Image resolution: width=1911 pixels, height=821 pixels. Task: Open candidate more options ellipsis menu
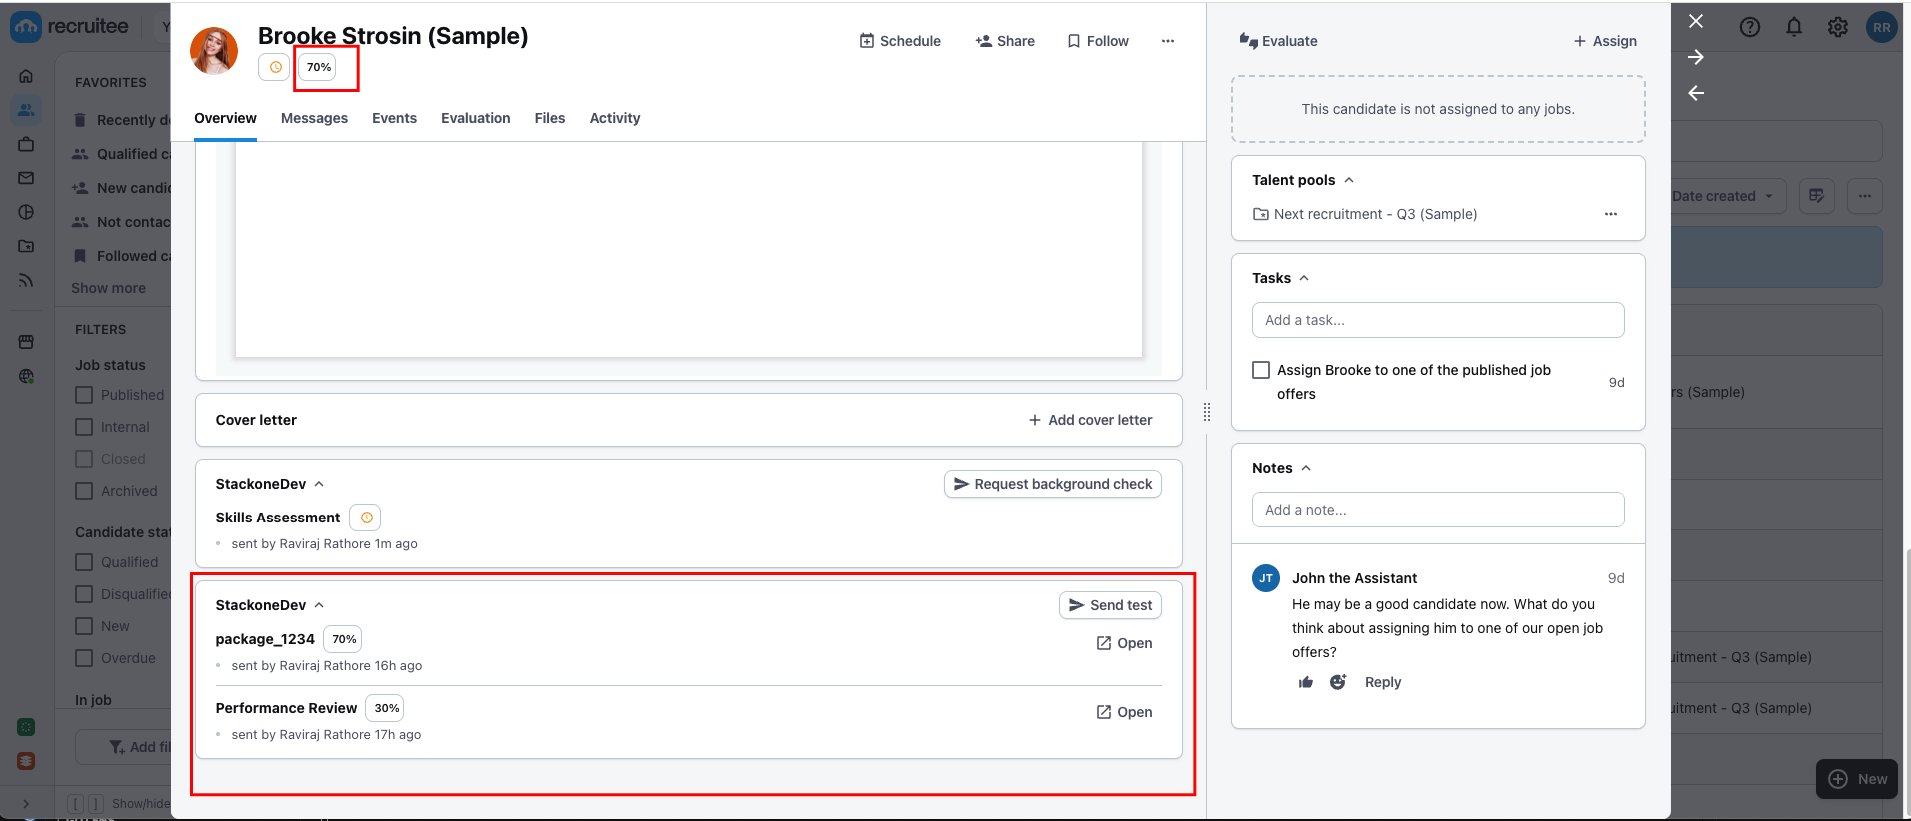pos(1168,41)
